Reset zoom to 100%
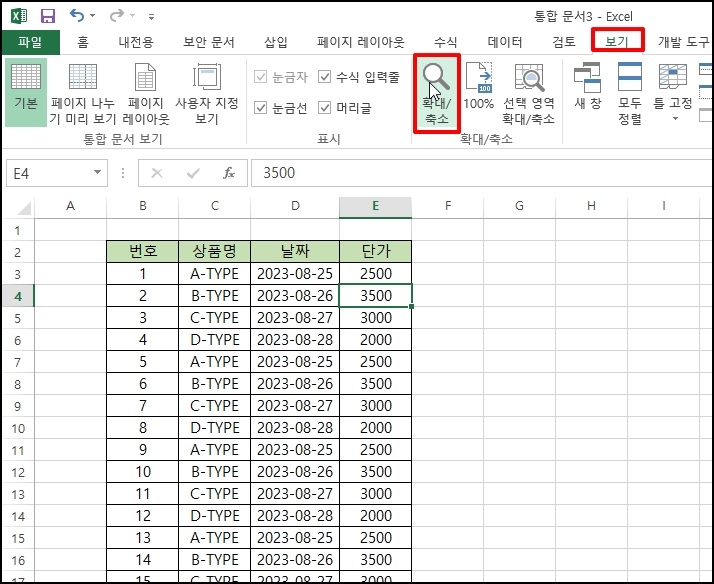The image size is (714, 584). click(x=479, y=86)
